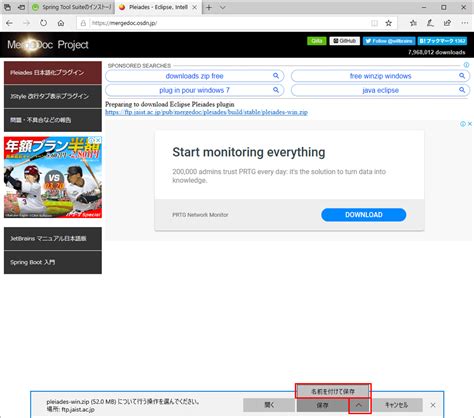Image resolution: width=474 pixels, height=418 pixels.
Task: Close the baseball ad with X
Action: pos(99,140)
